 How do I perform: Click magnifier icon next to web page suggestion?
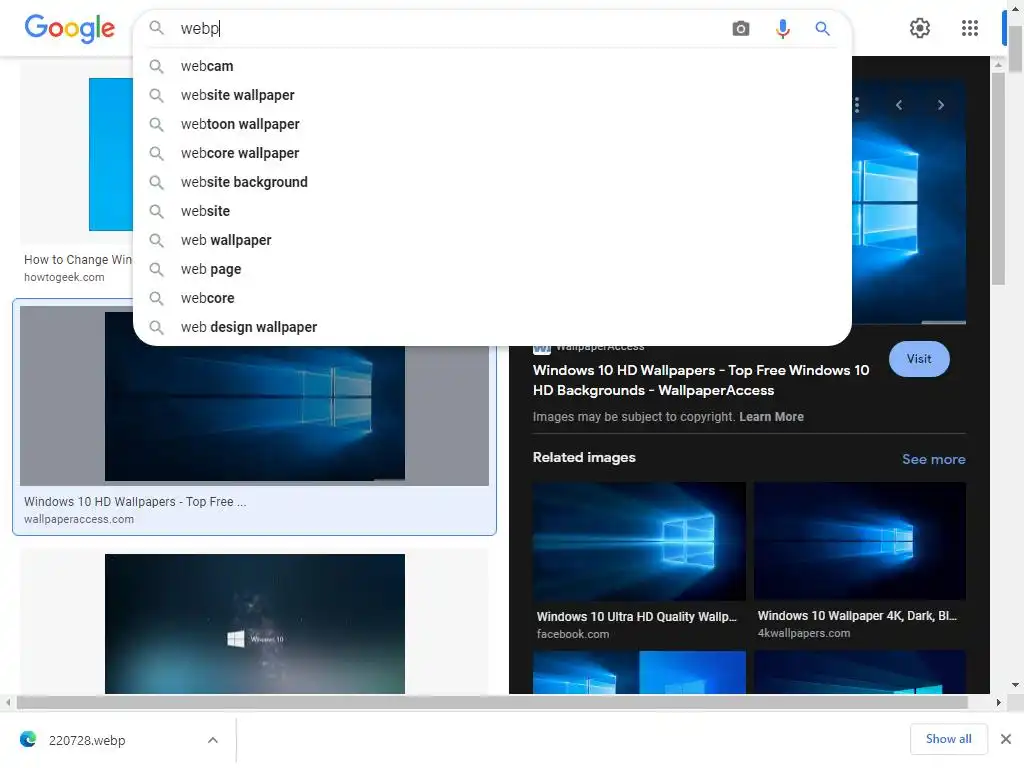(156, 269)
